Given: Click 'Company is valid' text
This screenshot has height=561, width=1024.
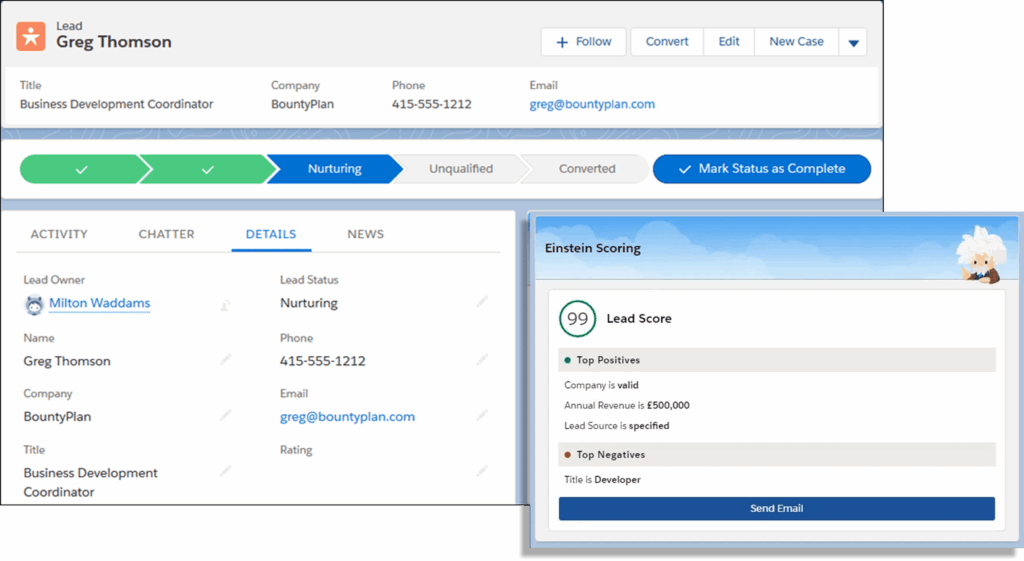Looking at the screenshot, I should (601, 385).
